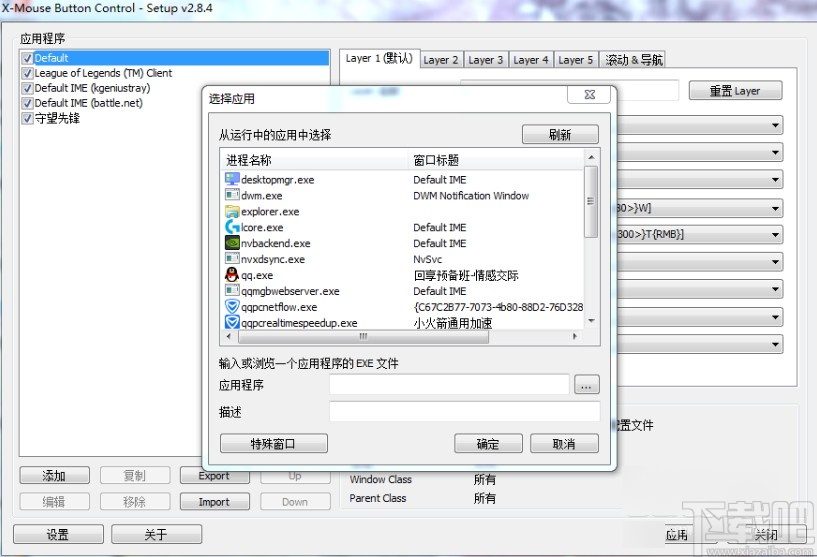The width and height of the screenshot is (817, 557).
Task: Click scroll down arrow of process list
Action: pos(591,321)
